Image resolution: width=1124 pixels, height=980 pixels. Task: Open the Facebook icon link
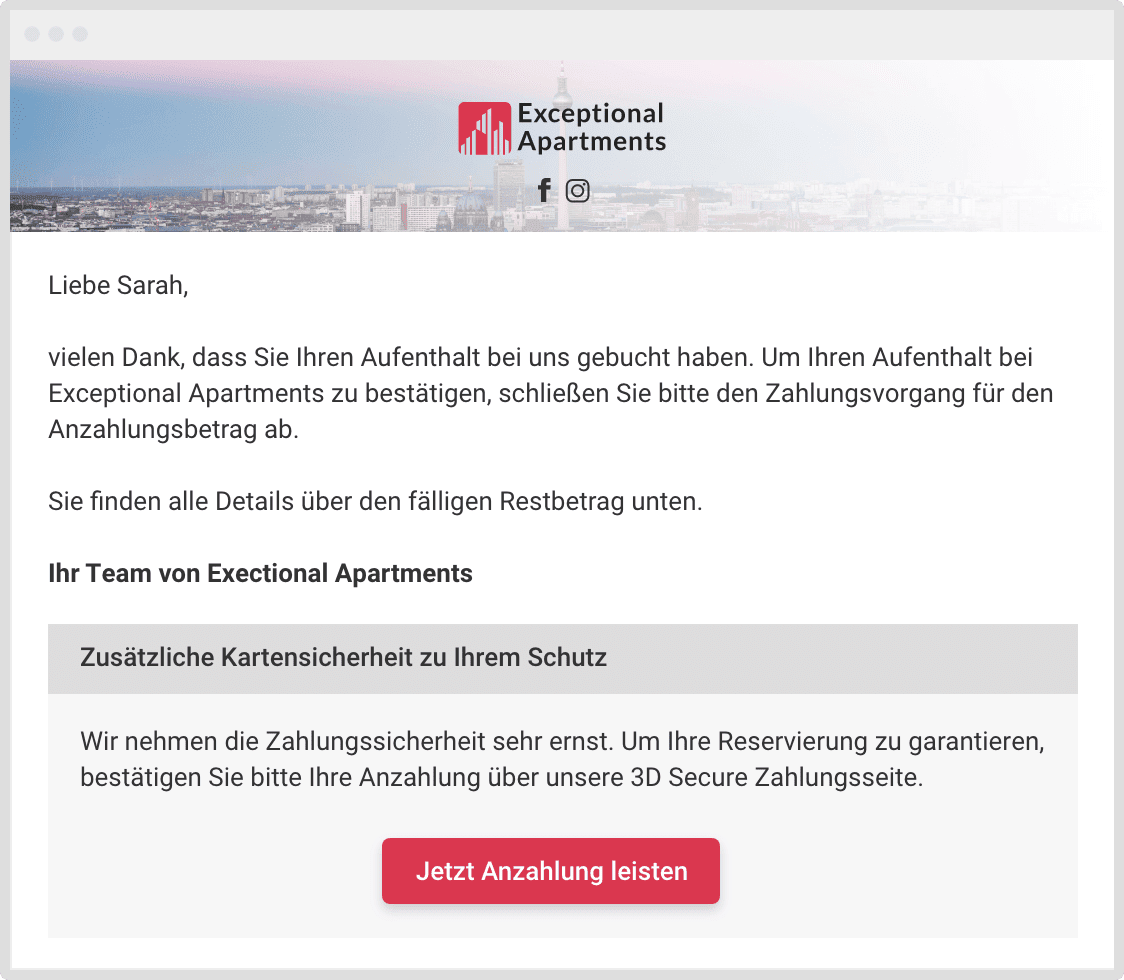[x=544, y=190]
